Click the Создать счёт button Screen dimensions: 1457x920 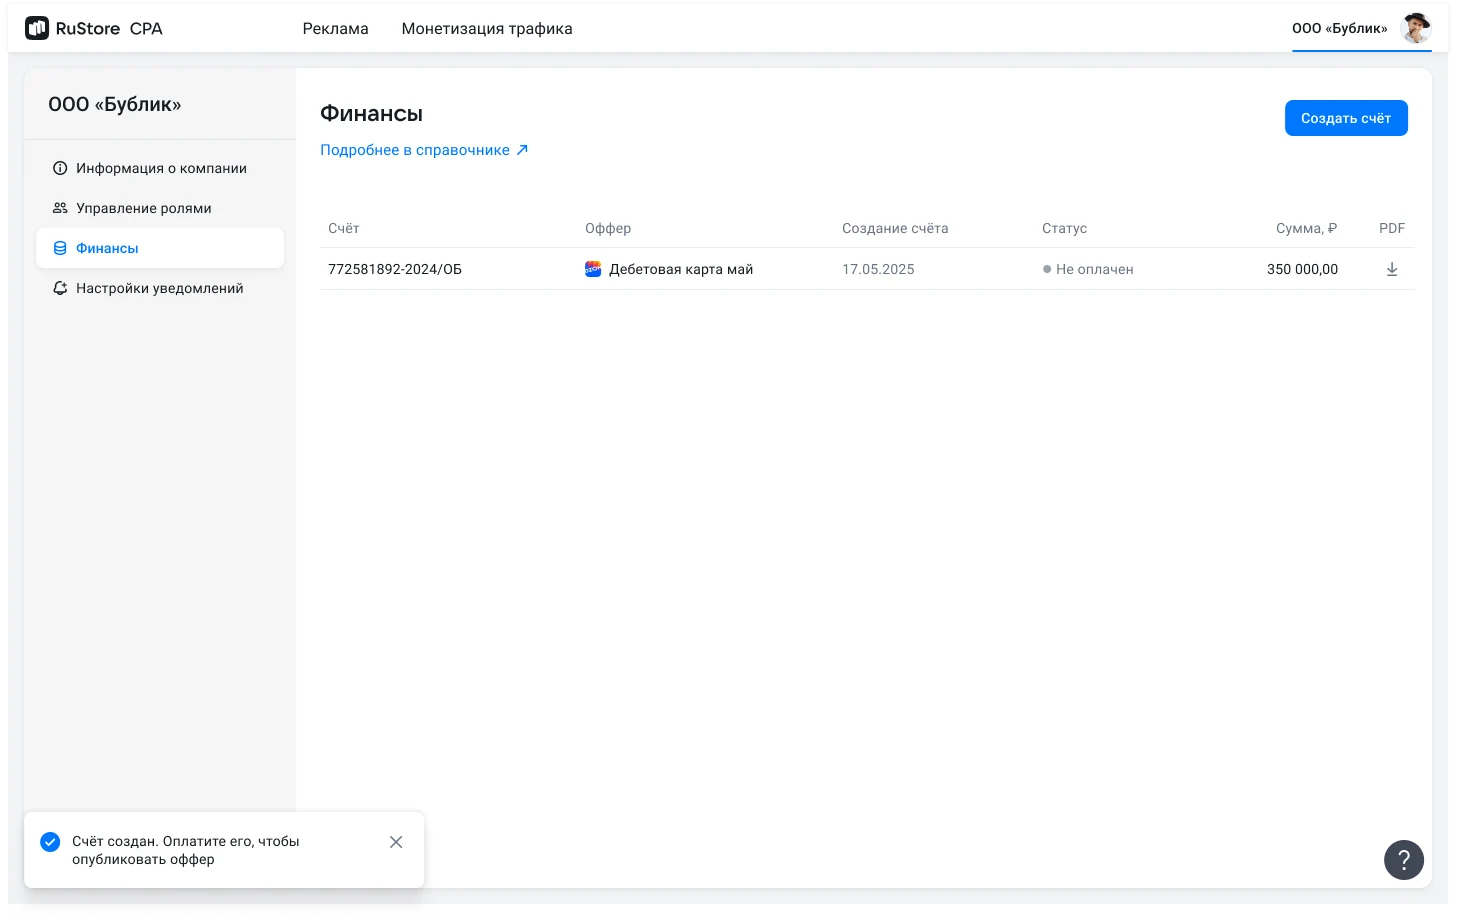pyautogui.click(x=1345, y=118)
